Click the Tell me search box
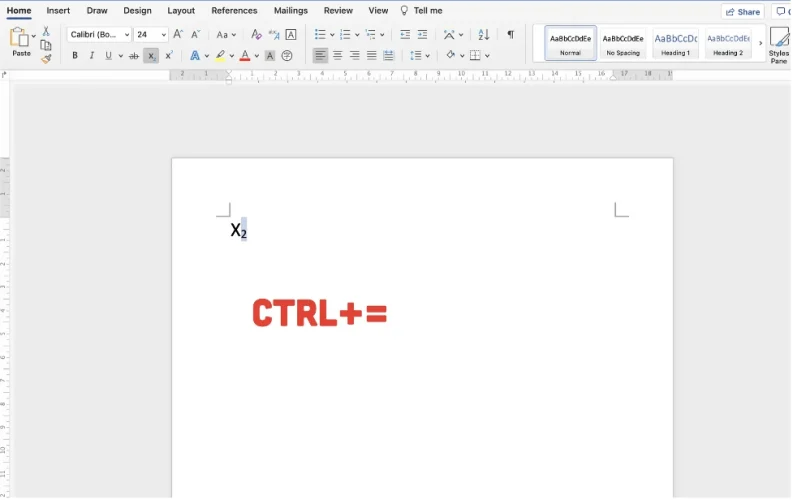 [x=421, y=11]
